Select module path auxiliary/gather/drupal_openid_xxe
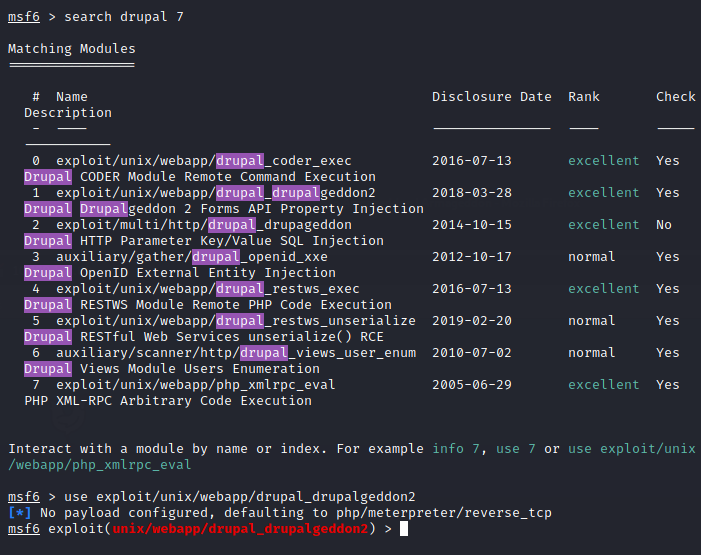The height and width of the screenshot is (556, 702). [x=192, y=257]
